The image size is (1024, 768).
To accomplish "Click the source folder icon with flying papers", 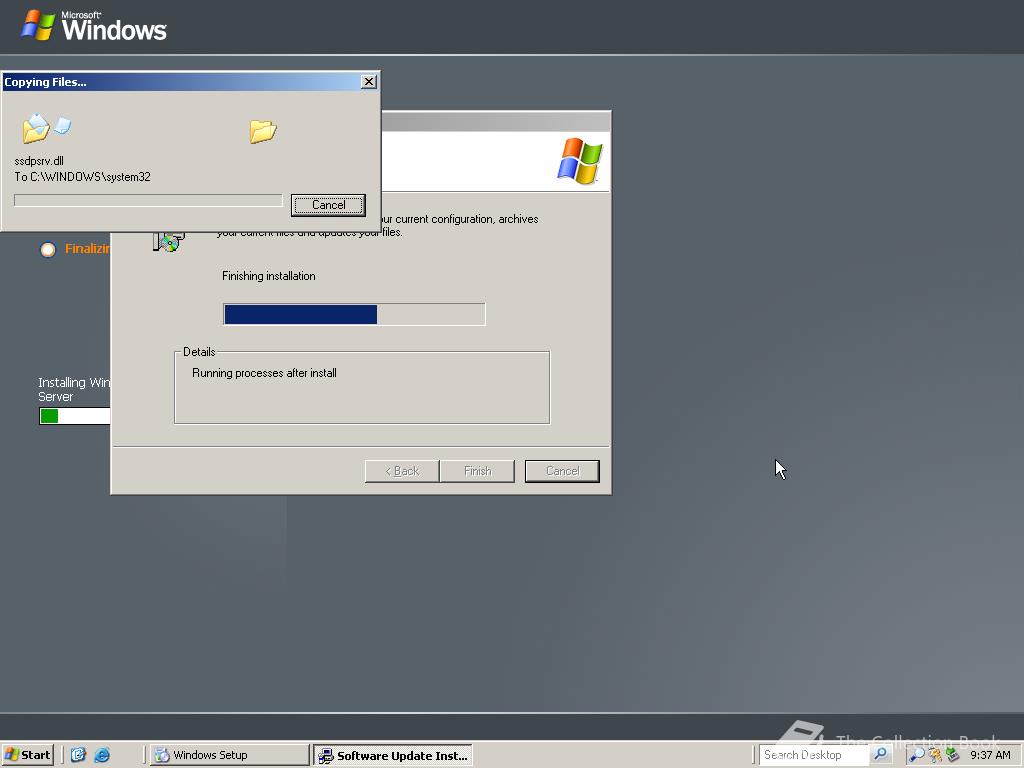I will 46,127.
